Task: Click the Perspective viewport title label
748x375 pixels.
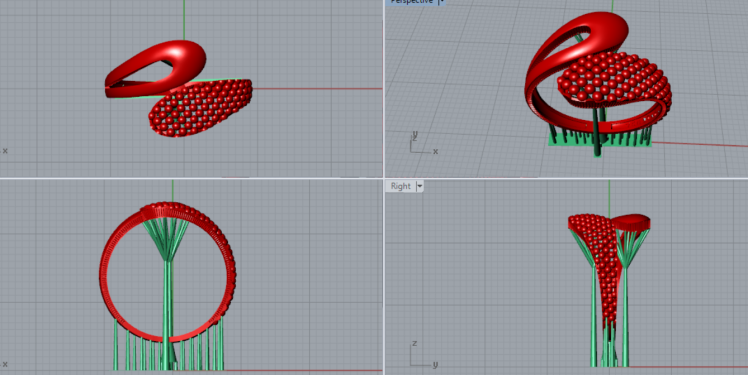Action: pyautogui.click(x=411, y=2)
